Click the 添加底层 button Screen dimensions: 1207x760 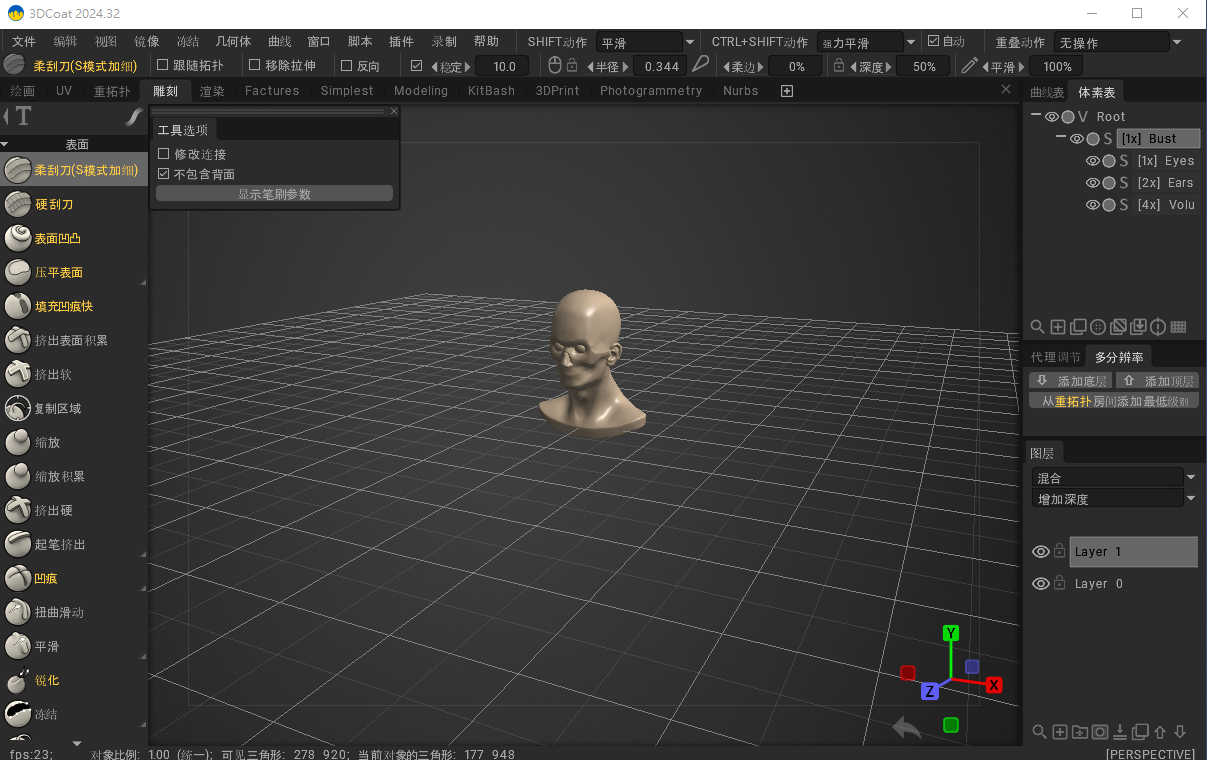pos(1071,381)
